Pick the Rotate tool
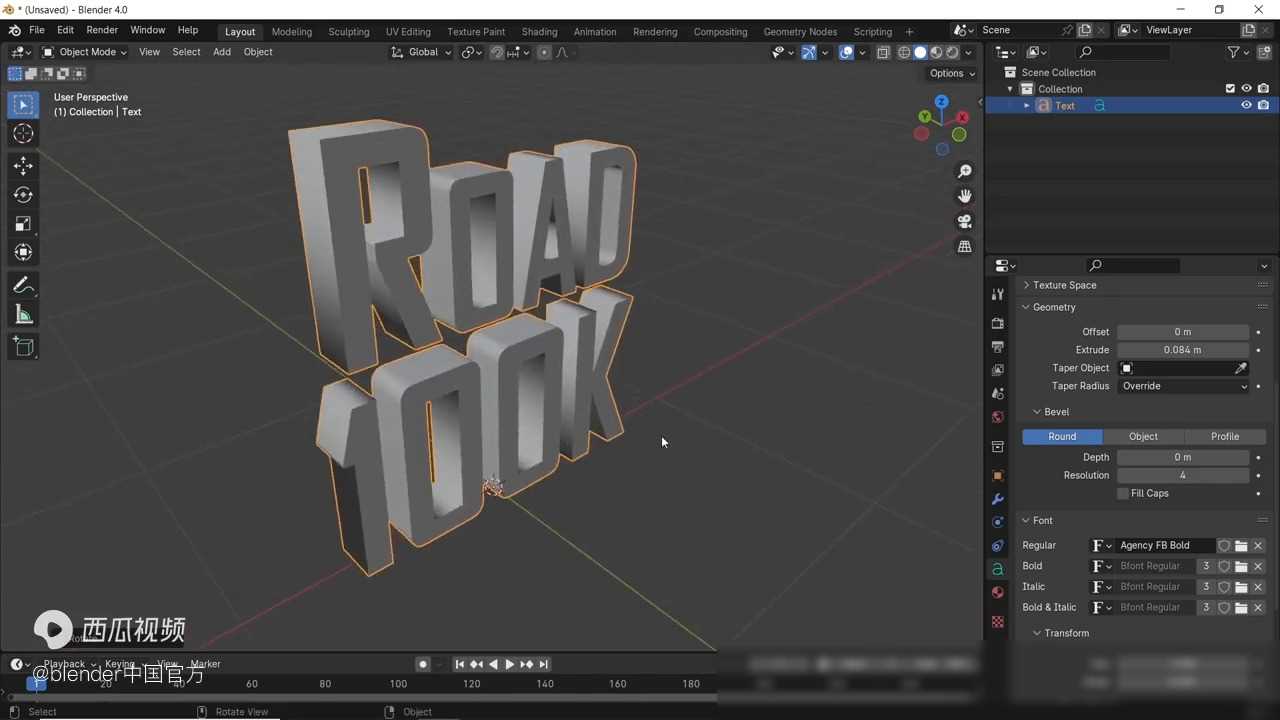1280x720 pixels. pyautogui.click(x=23, y=195)
